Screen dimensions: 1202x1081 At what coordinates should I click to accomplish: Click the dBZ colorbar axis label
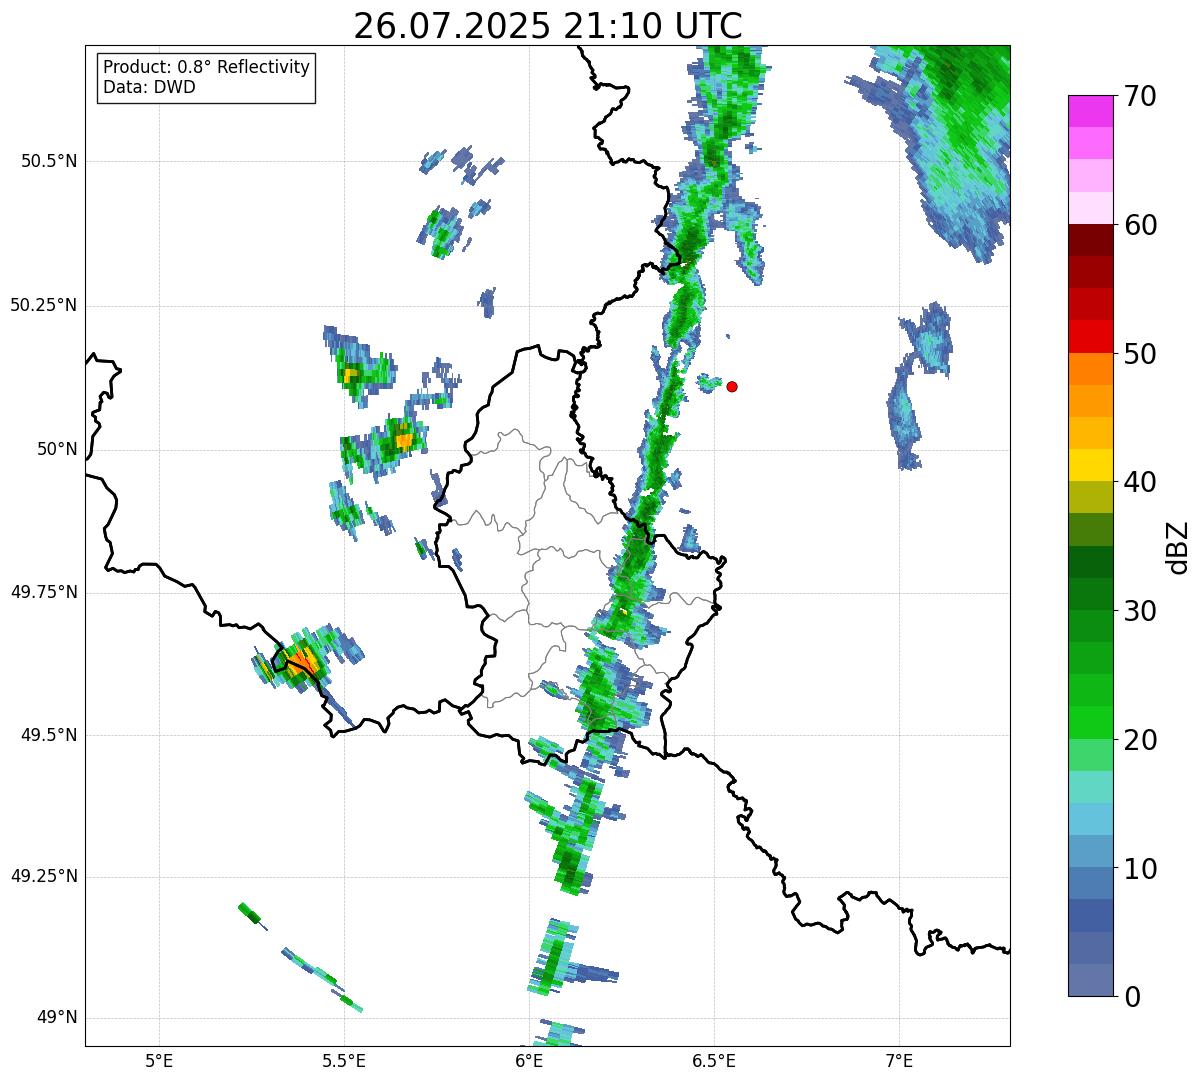pyautogui.click(x=1178, y=546)
